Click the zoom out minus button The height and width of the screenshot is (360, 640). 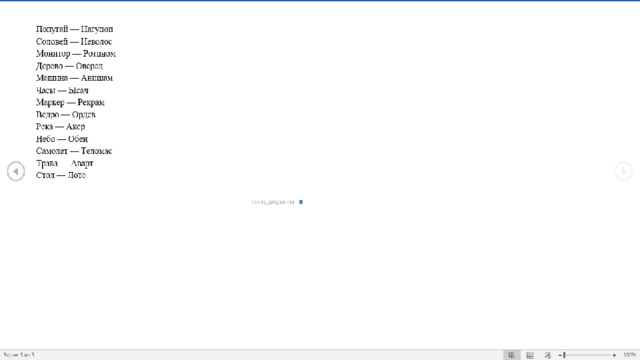pos(560,355)
